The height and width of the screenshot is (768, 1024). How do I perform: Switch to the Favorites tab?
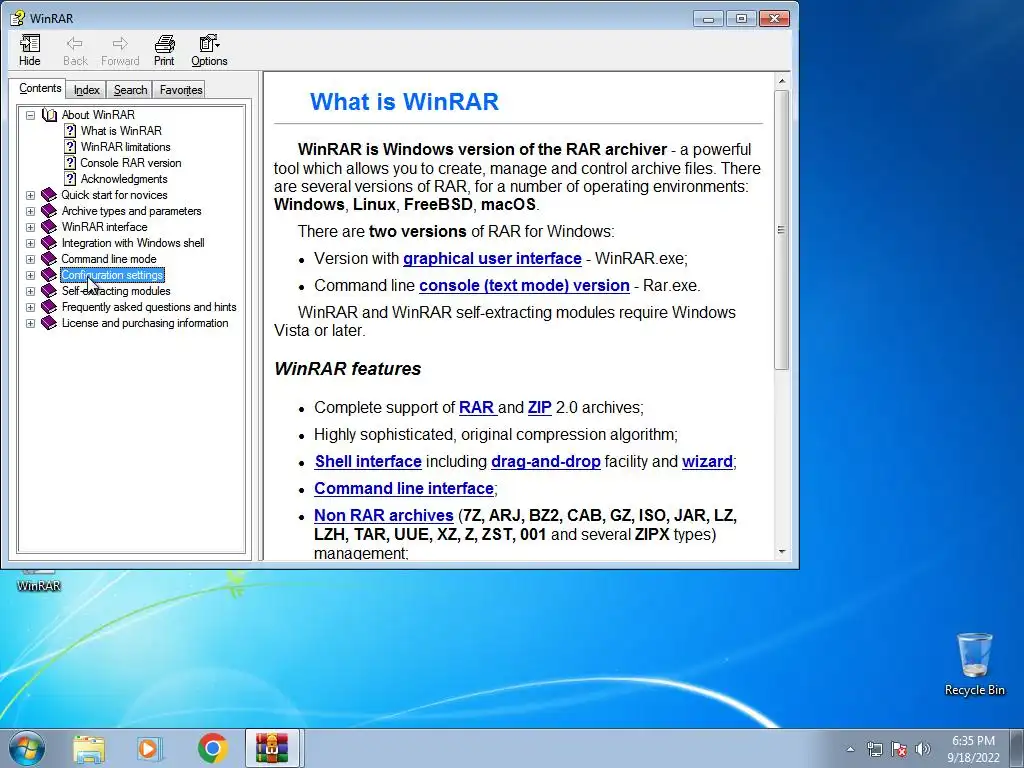[181, 90]
